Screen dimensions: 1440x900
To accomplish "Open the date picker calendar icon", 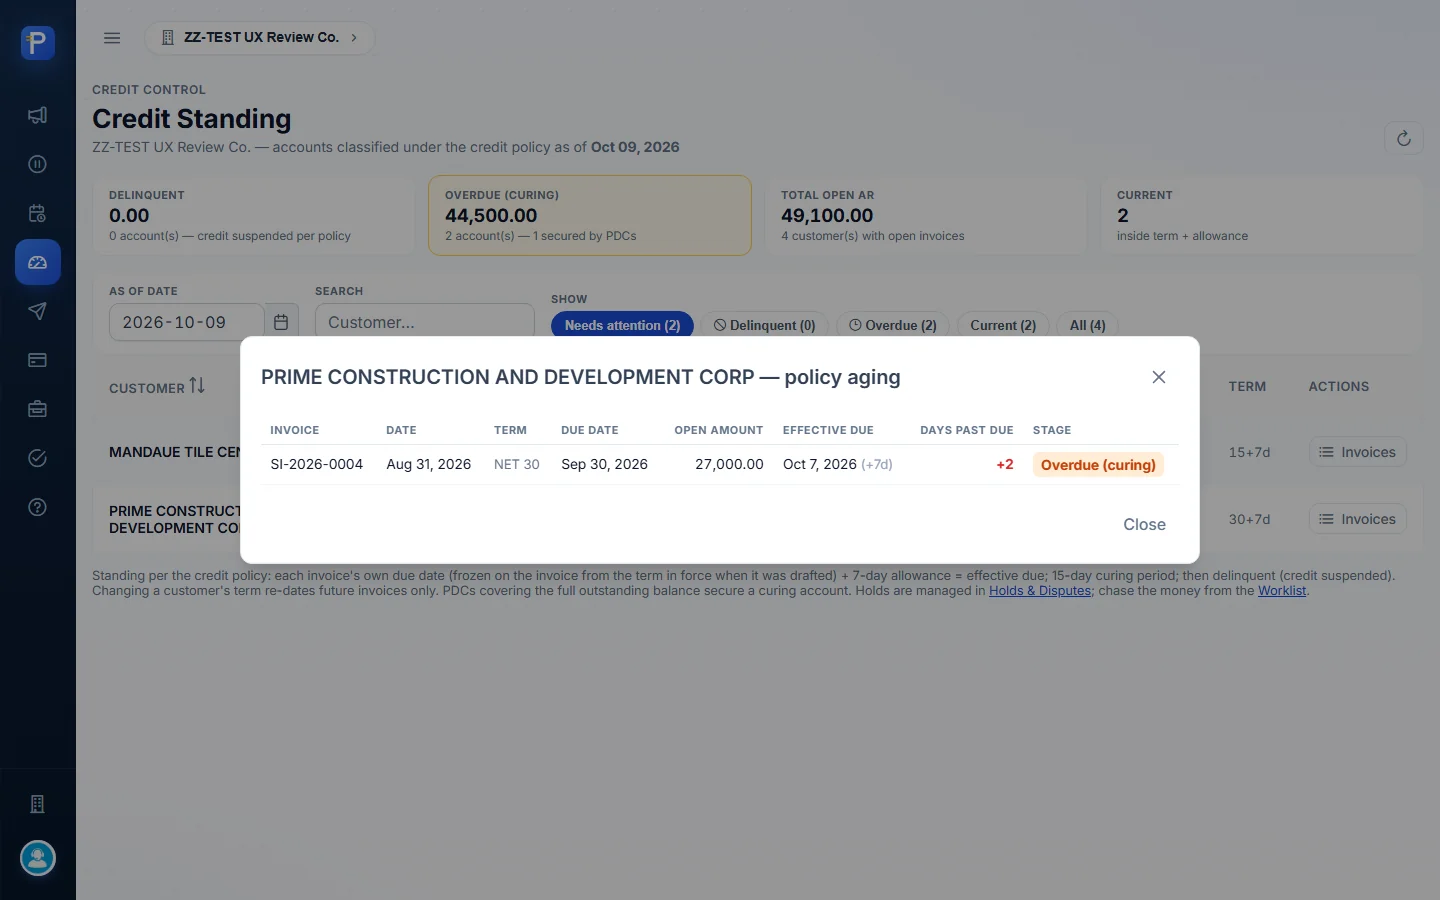I will pyautogui.click(x=281, y=322).
